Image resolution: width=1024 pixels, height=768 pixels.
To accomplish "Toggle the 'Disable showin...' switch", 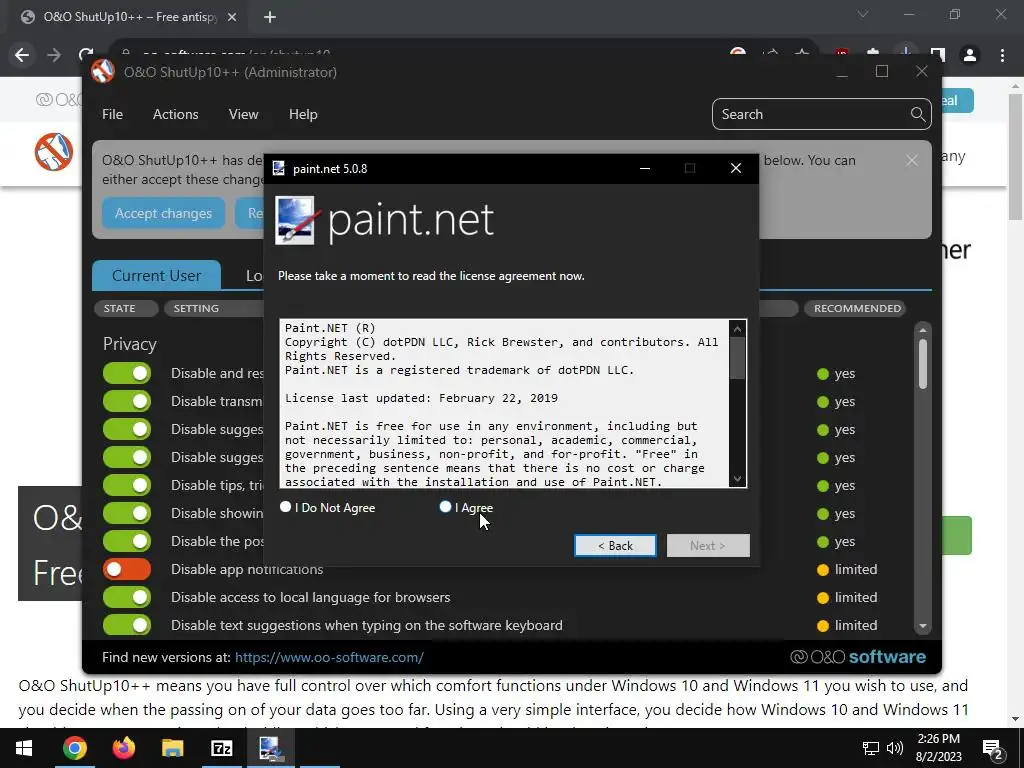I will [127, 513].
